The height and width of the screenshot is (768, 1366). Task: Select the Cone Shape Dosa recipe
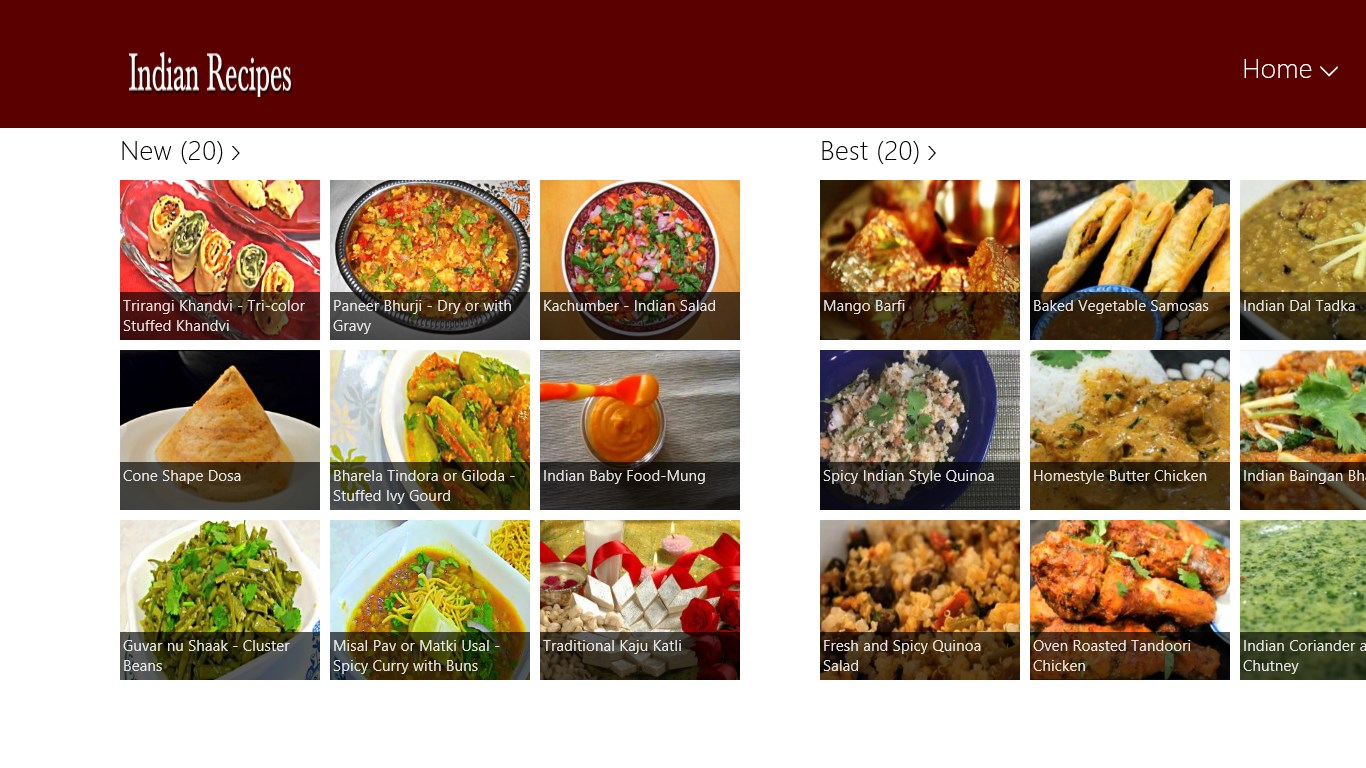coord(220,430)
